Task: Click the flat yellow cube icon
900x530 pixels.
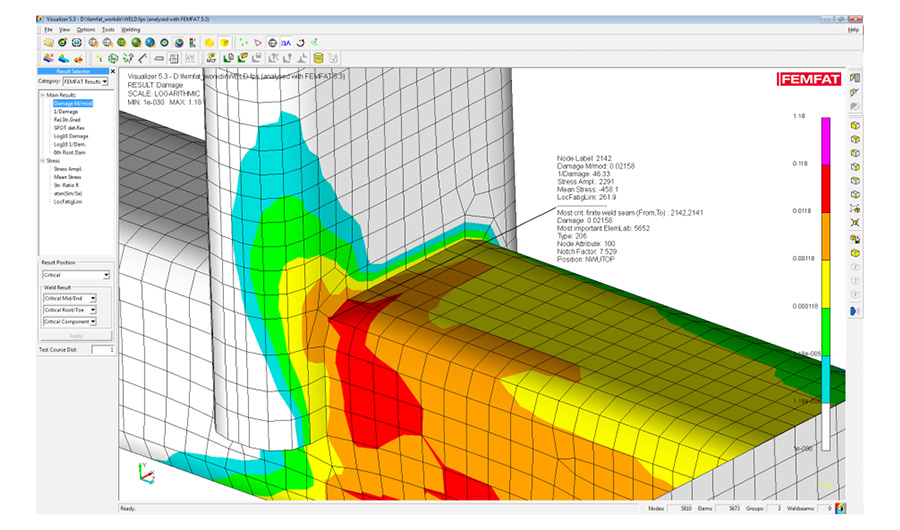Action: point(209,42)
